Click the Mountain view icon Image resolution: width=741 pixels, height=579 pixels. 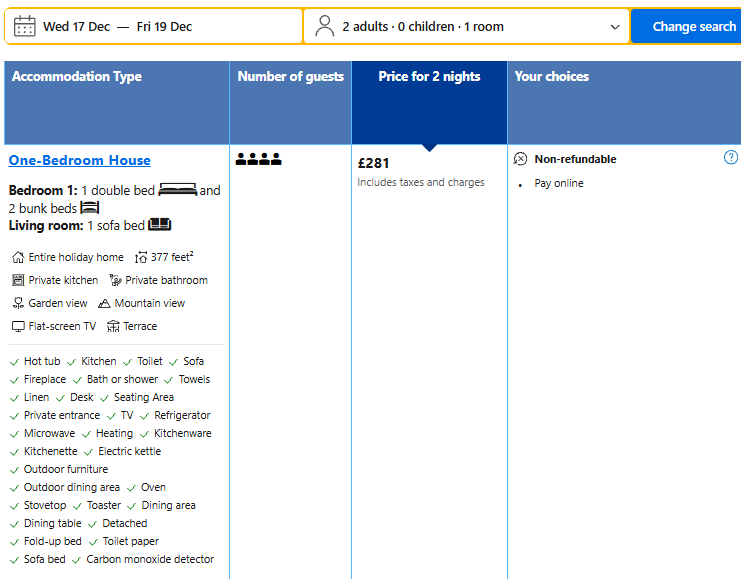(105, 303)
